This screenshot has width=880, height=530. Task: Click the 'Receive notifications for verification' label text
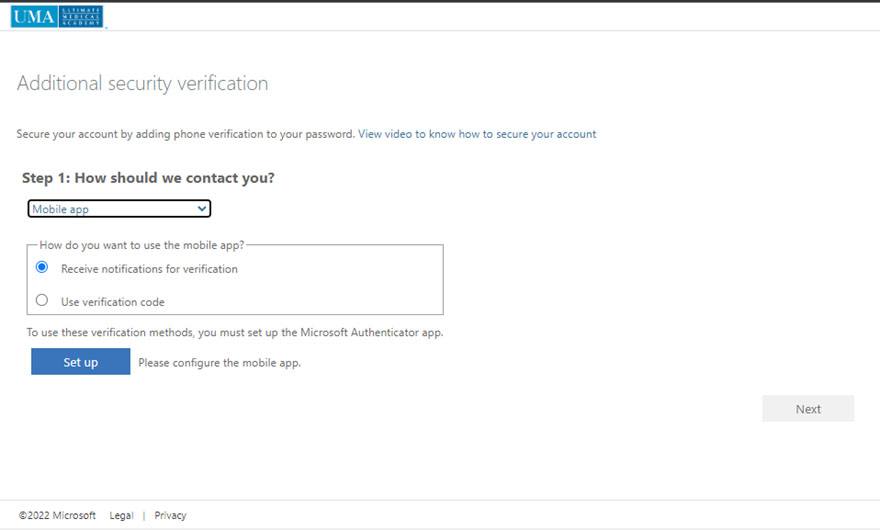(x=149, y=269)
